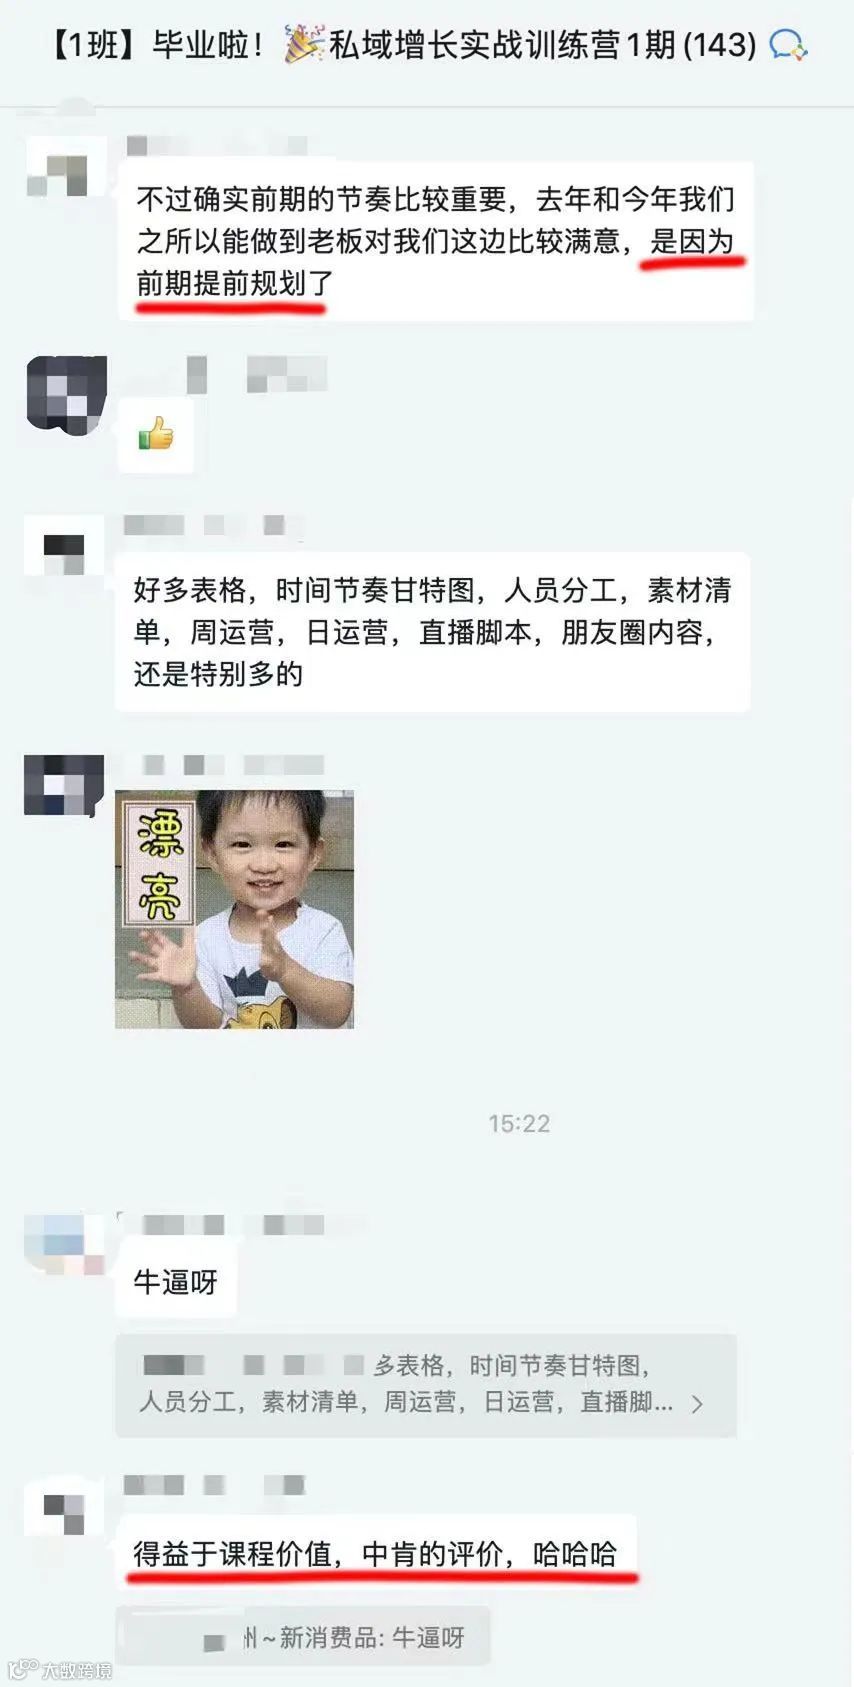Tap the party popper emoji in the title
This screenshot has width=854, height=1687.
304,45
